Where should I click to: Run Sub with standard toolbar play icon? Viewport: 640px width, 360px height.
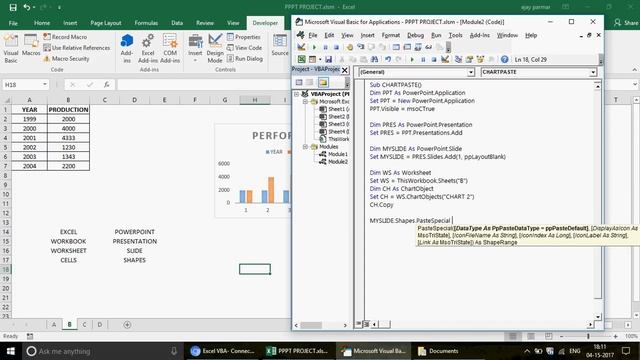[412, 60]
